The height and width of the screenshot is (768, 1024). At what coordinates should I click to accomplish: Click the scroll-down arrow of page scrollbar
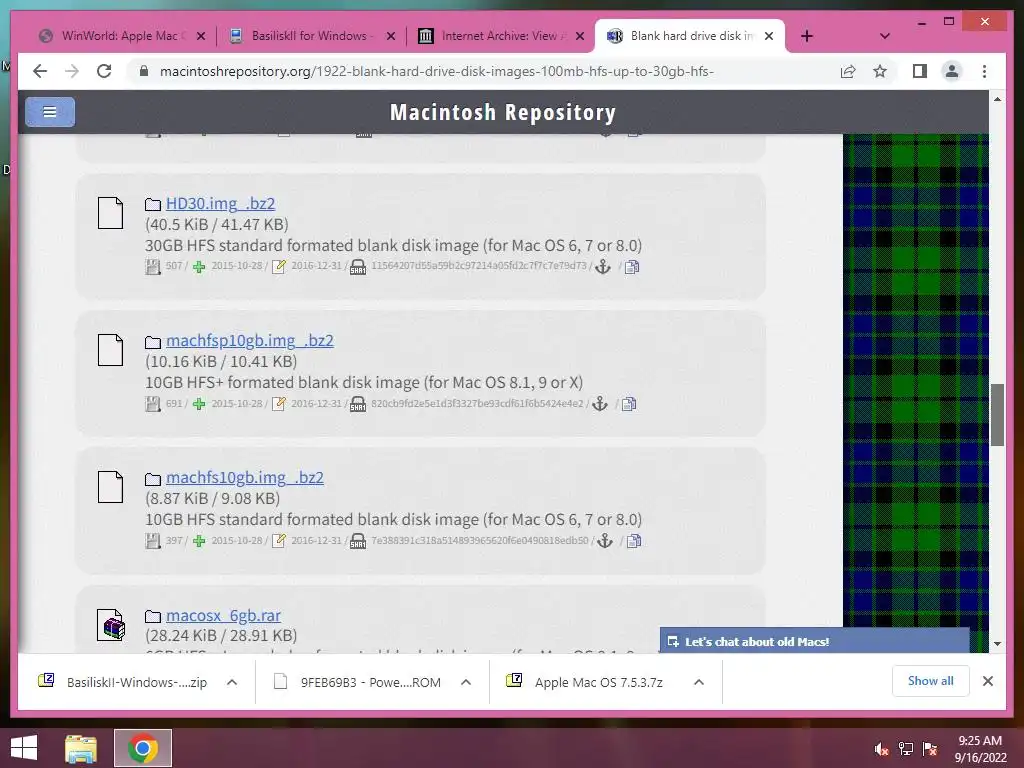(997, 643)
